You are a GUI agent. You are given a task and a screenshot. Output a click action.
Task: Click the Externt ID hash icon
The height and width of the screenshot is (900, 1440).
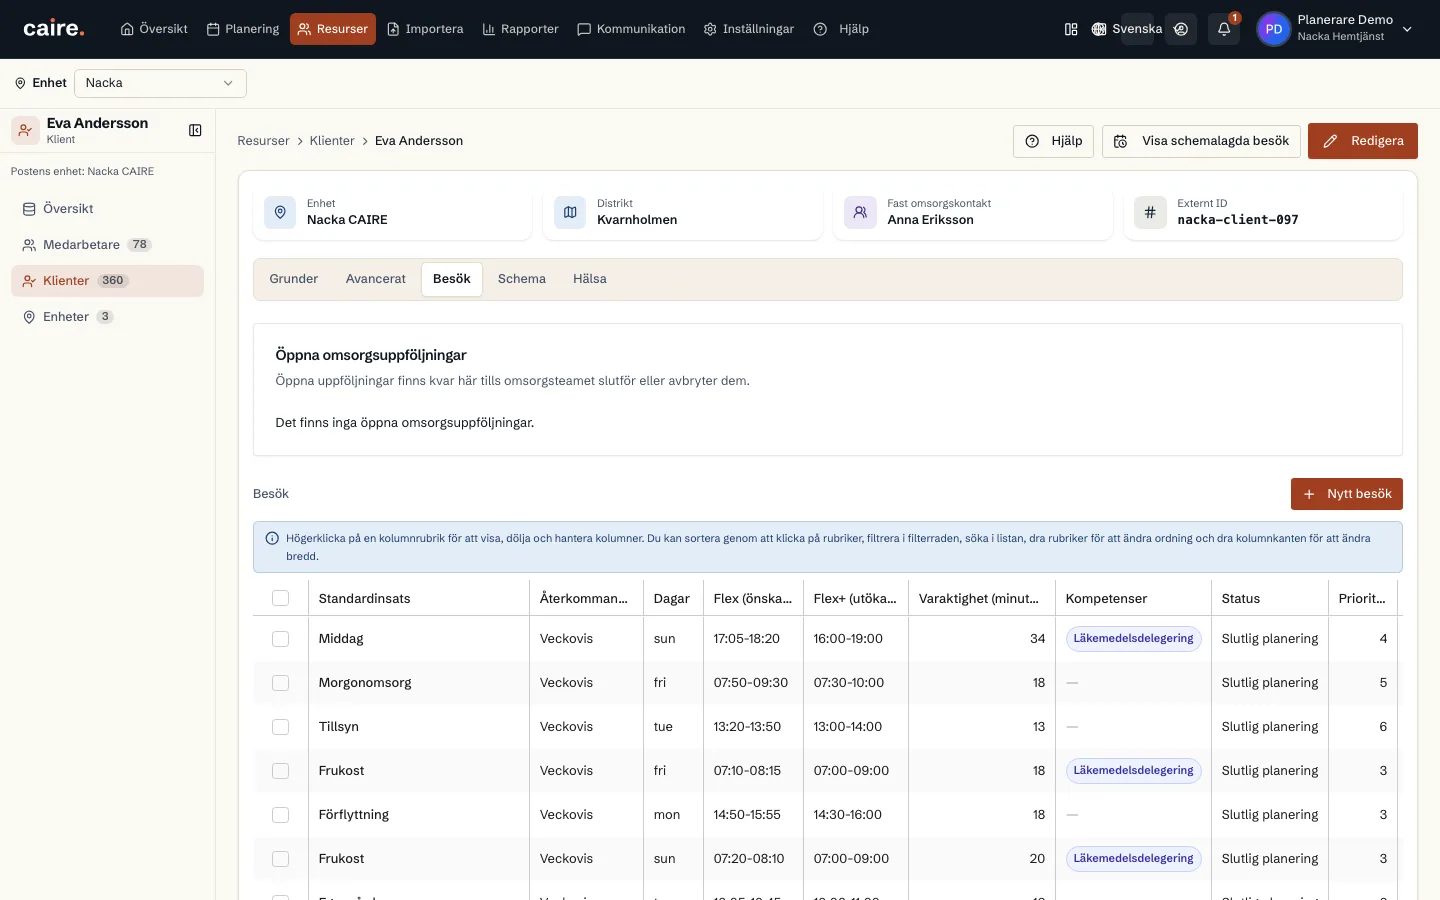click(1150, 212)
